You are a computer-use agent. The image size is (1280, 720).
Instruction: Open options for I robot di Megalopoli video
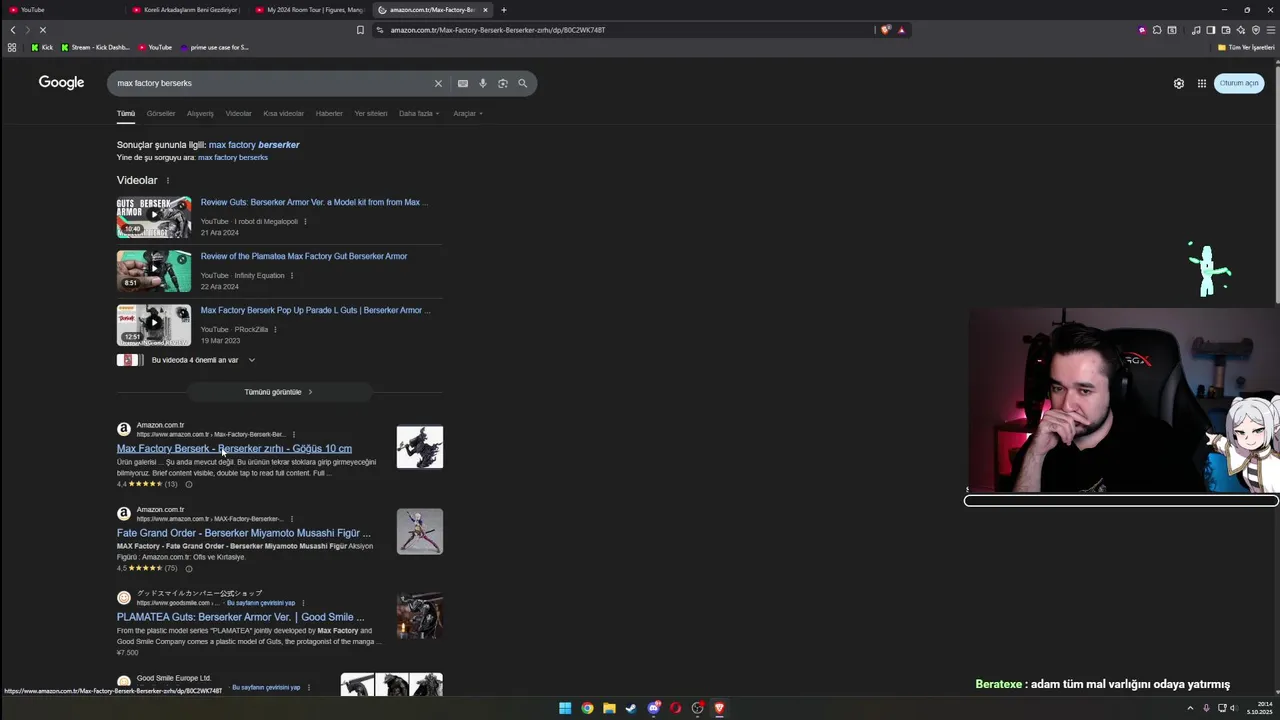(305, 221)
